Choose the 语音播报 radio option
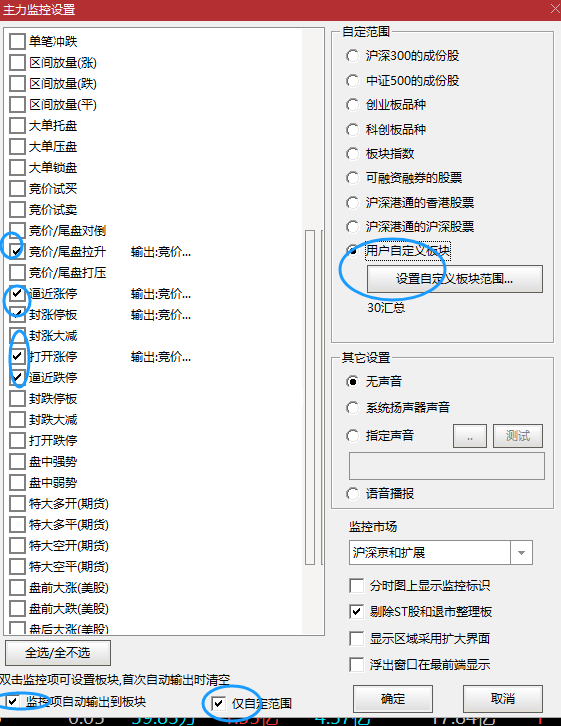 pyautogui.click(x=352, y=494)
